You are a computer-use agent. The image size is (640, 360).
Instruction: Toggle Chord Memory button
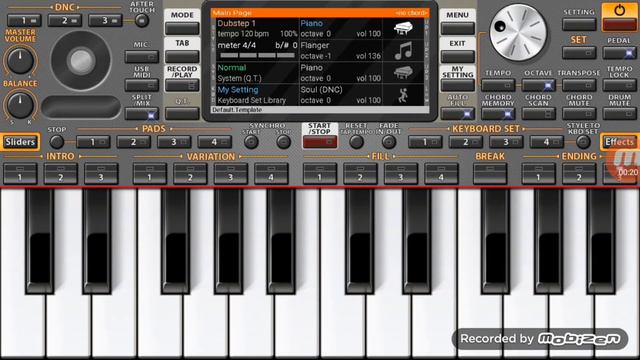498,114
